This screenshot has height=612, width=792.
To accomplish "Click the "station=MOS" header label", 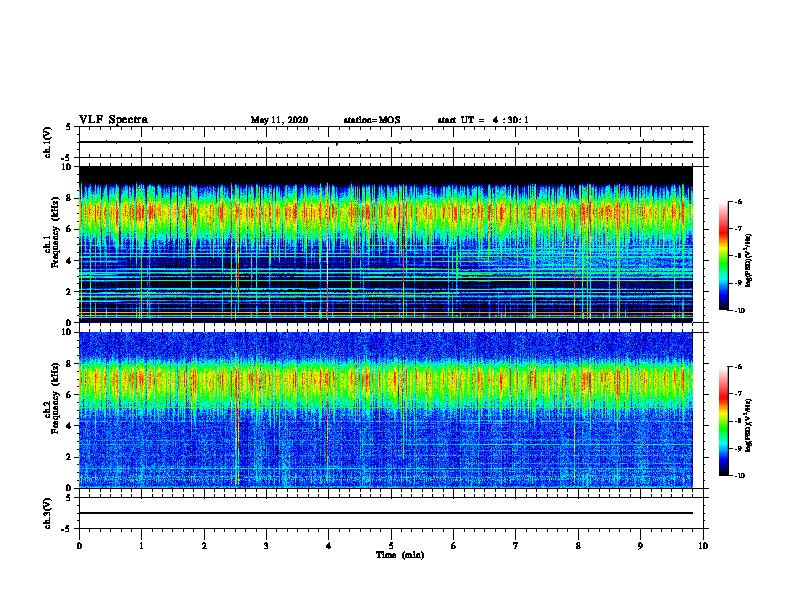I will (372, 120).
